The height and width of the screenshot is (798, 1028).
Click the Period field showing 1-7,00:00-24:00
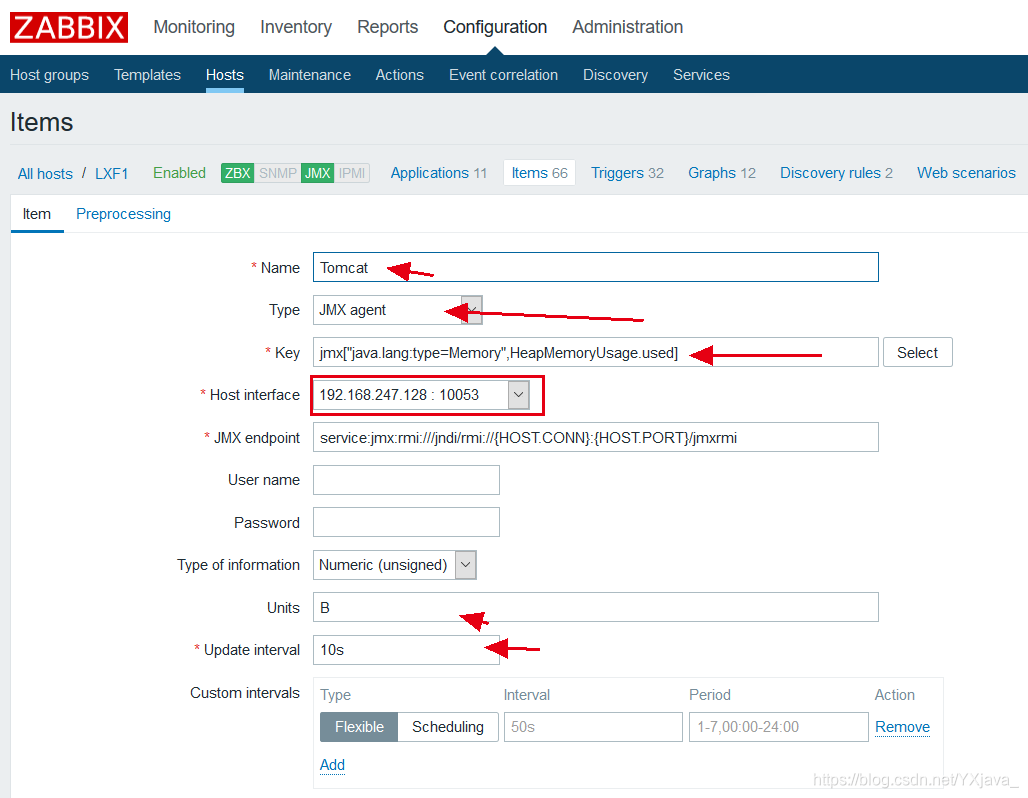pyautogui.click(x=778, y=727)
